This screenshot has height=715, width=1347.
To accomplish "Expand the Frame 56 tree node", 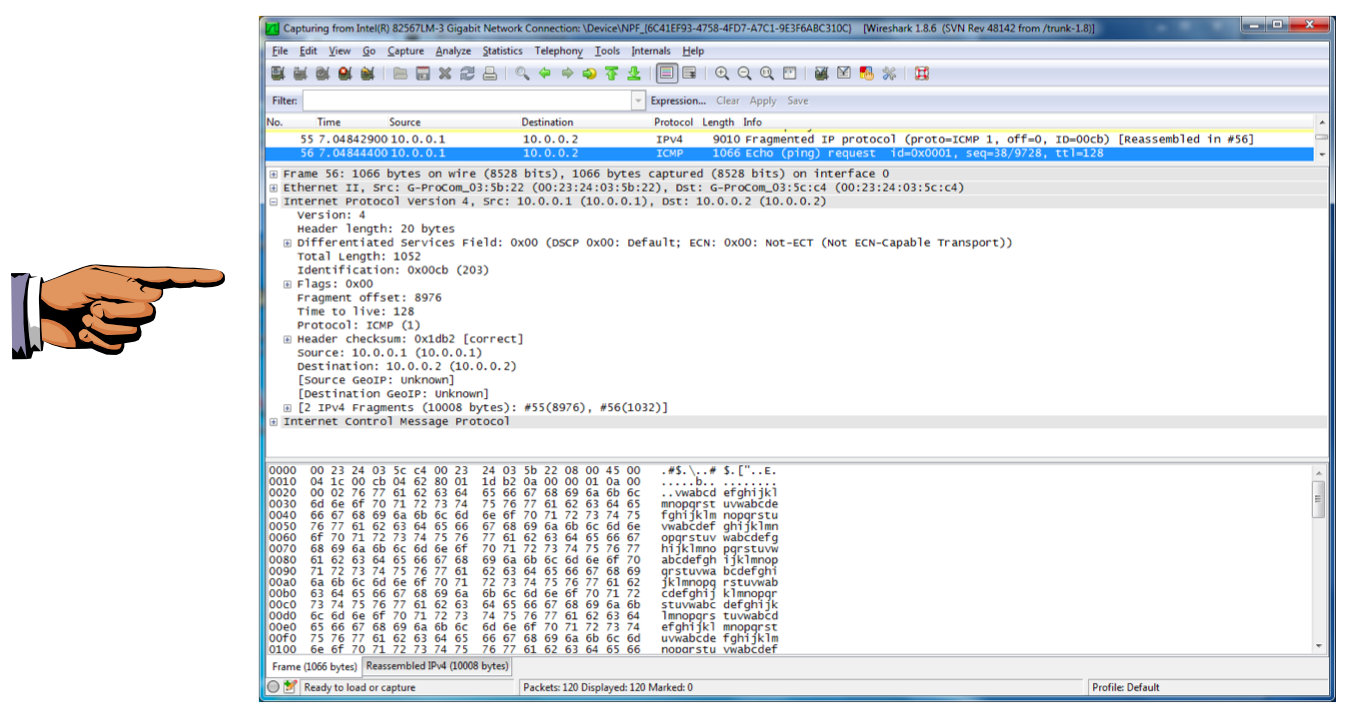I will click(x=274, y=174).
